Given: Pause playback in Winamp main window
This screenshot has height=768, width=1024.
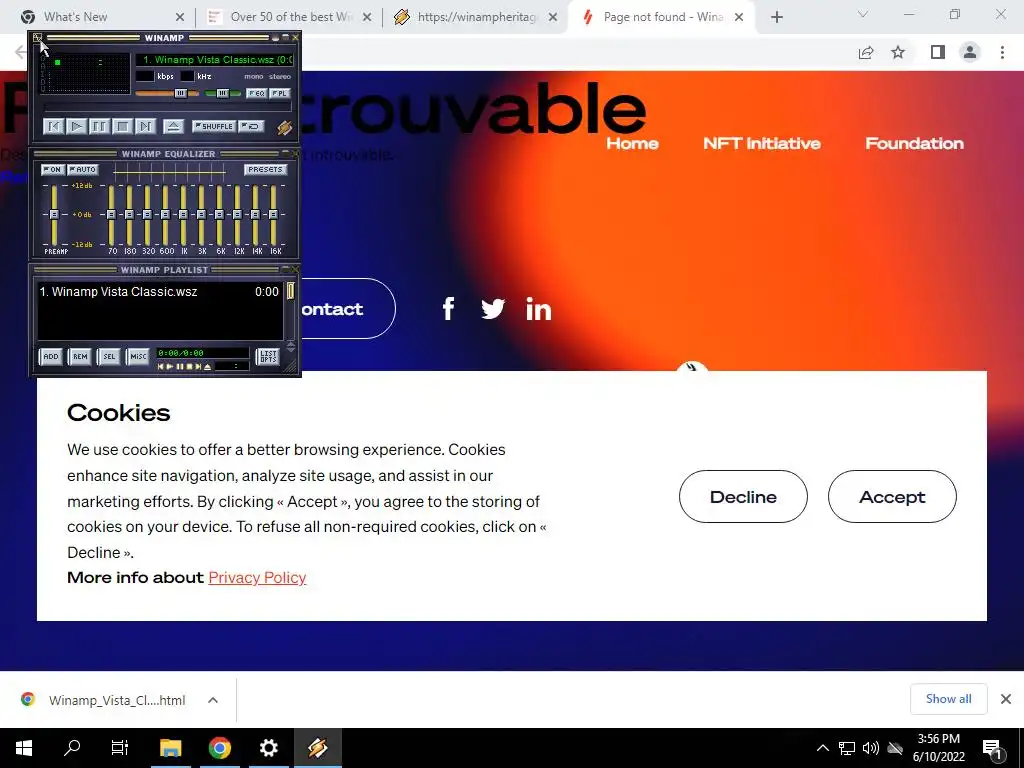Looking at the screenshot, I should pos(99,126).
